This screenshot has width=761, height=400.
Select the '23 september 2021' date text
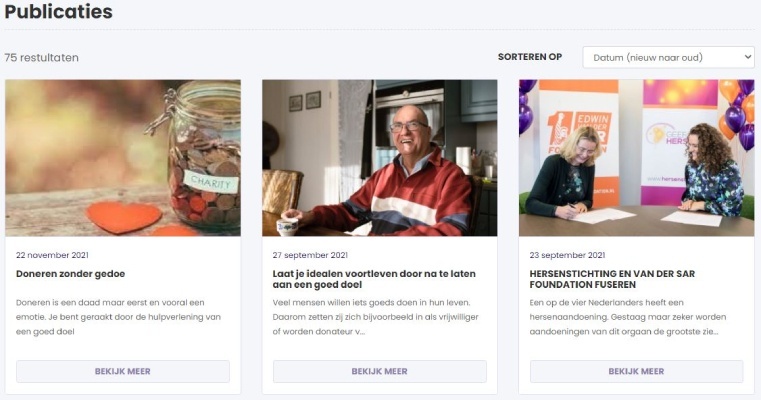(x=567, y=255)
